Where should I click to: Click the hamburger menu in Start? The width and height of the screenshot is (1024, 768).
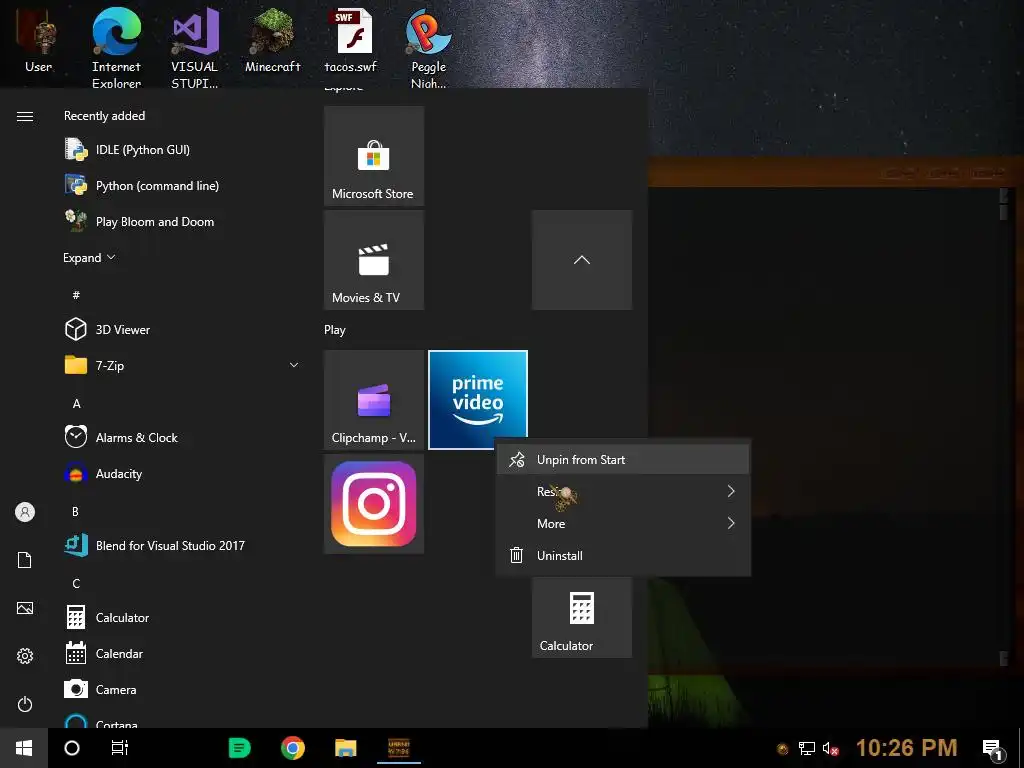(x=25, y=116)
